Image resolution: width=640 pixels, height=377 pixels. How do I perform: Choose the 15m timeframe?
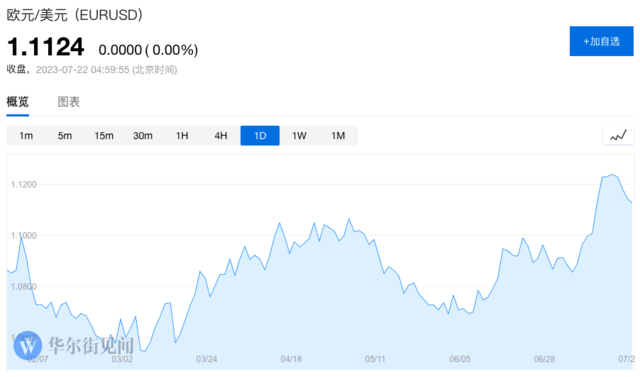click(104, 135)
